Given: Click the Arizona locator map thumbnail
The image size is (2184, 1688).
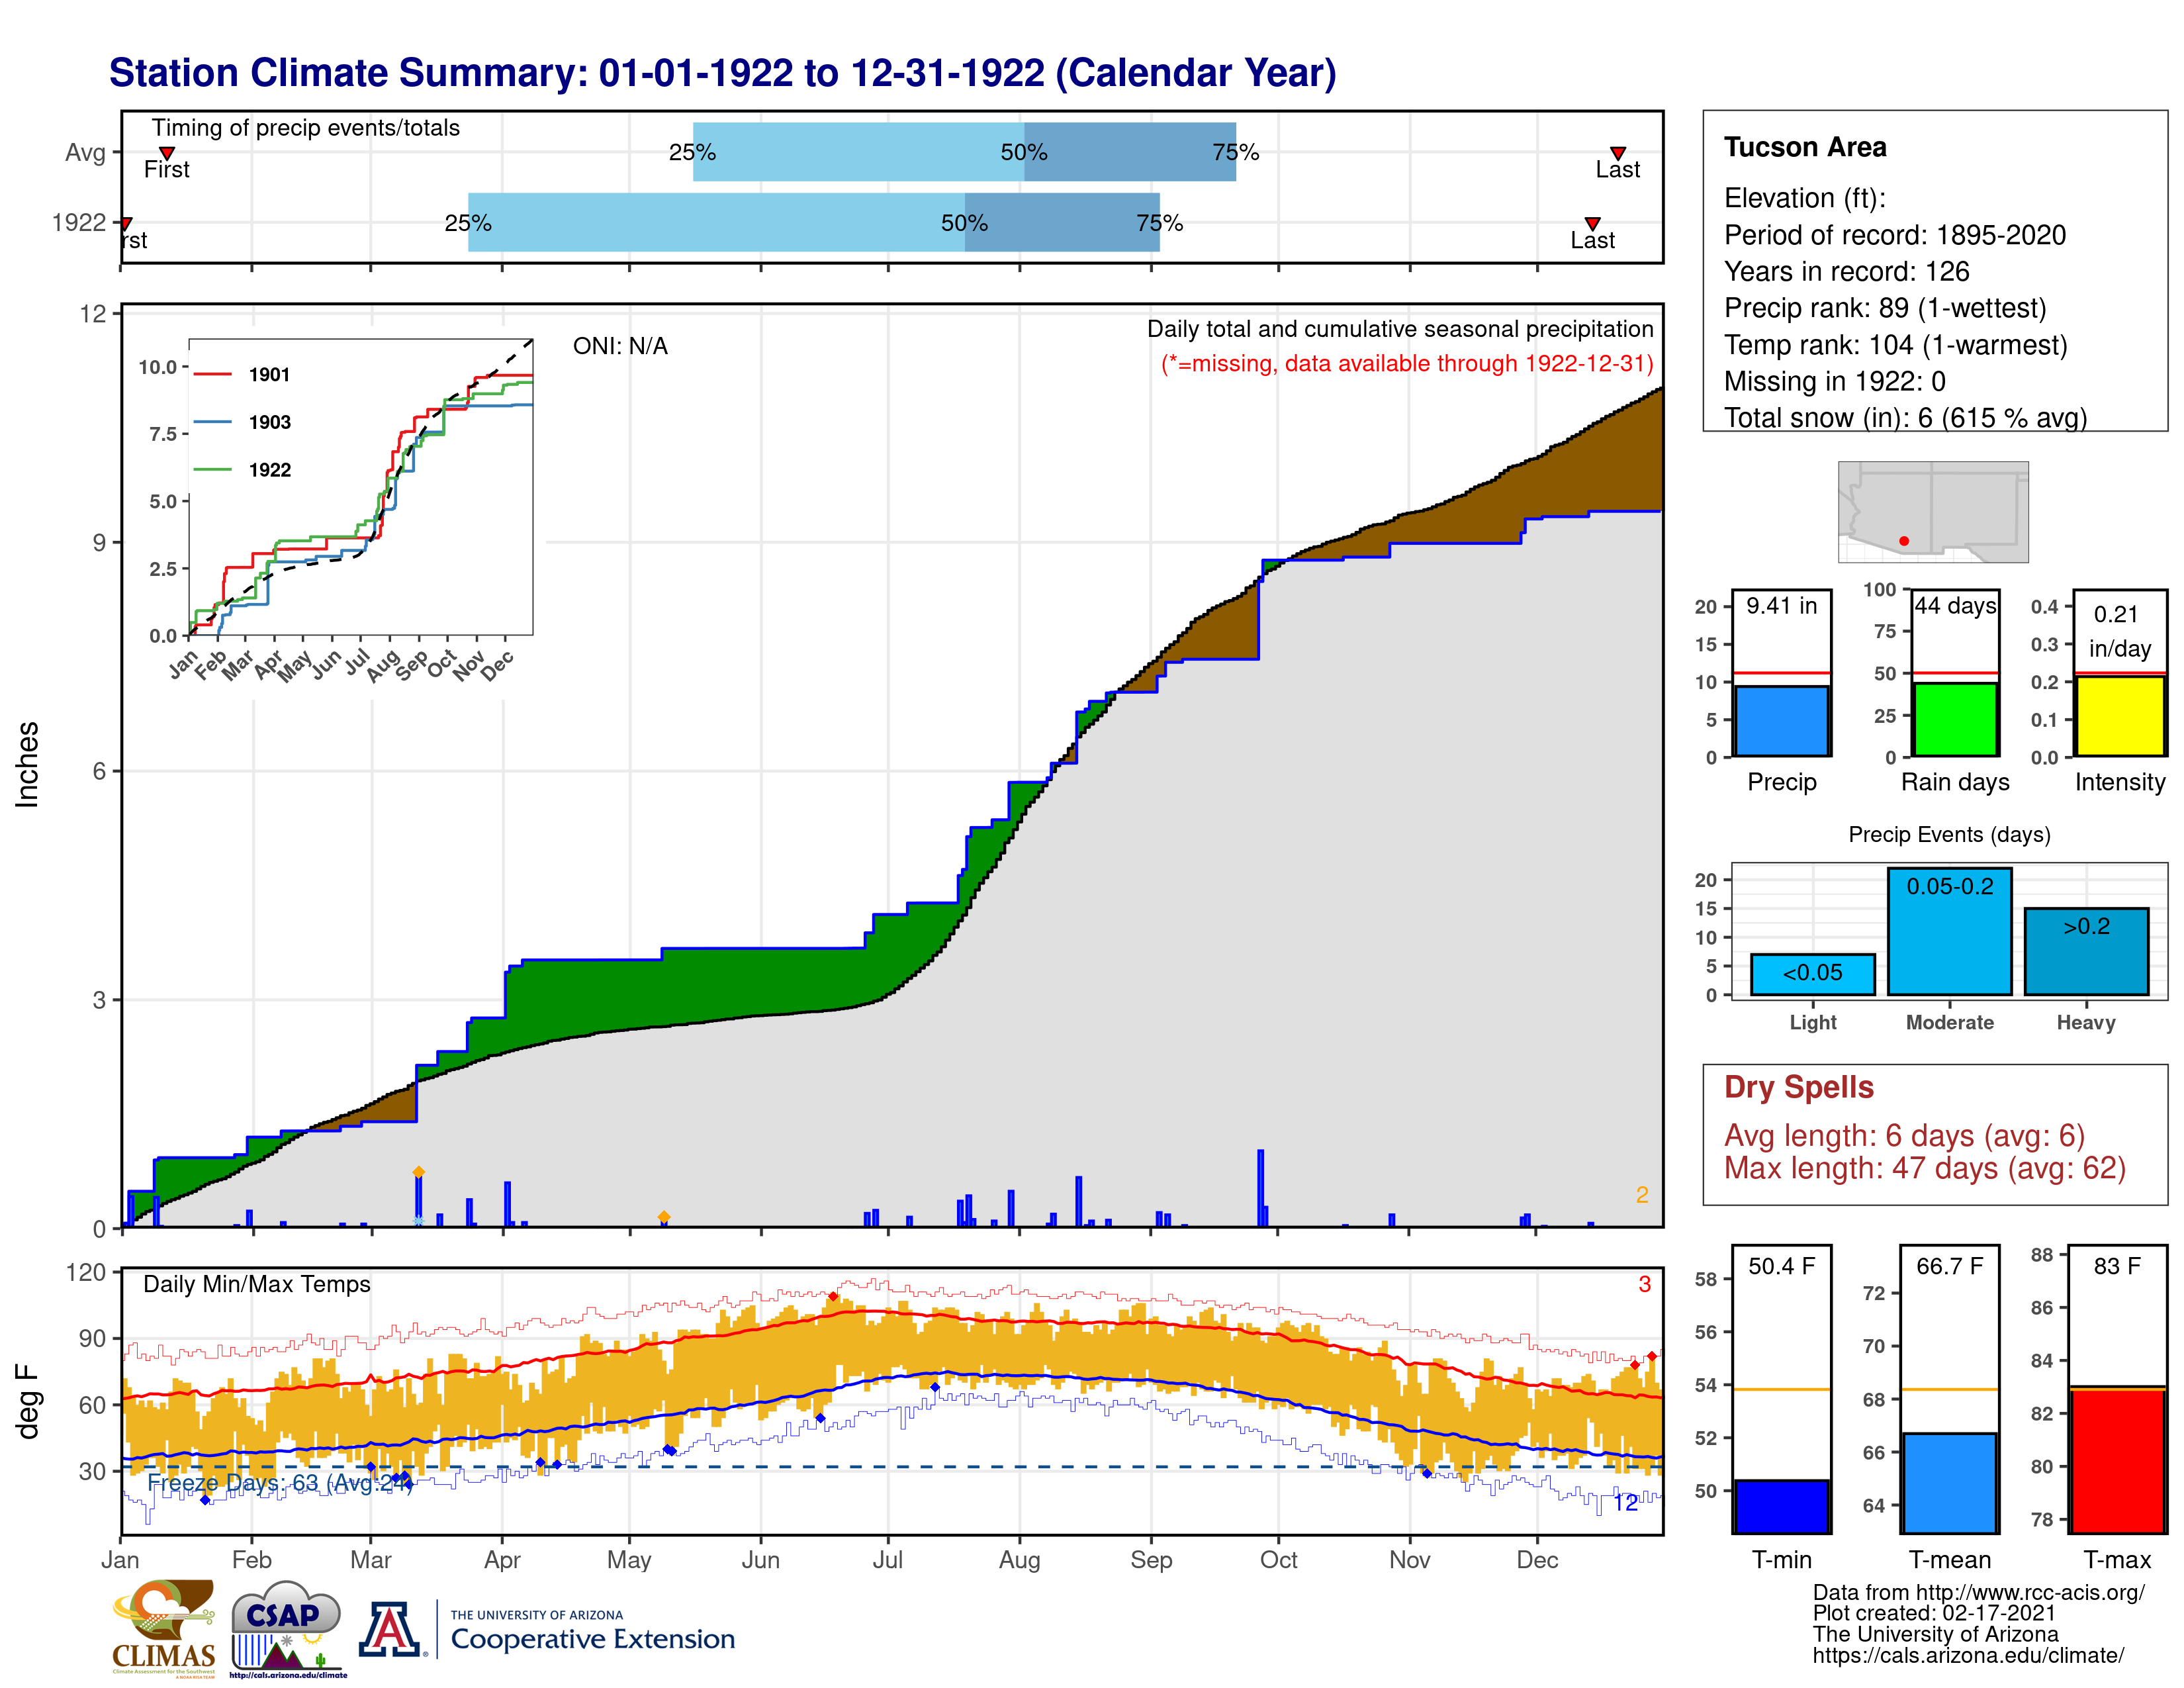Looking at the screenshot, I should click(x=1933, y=511).
